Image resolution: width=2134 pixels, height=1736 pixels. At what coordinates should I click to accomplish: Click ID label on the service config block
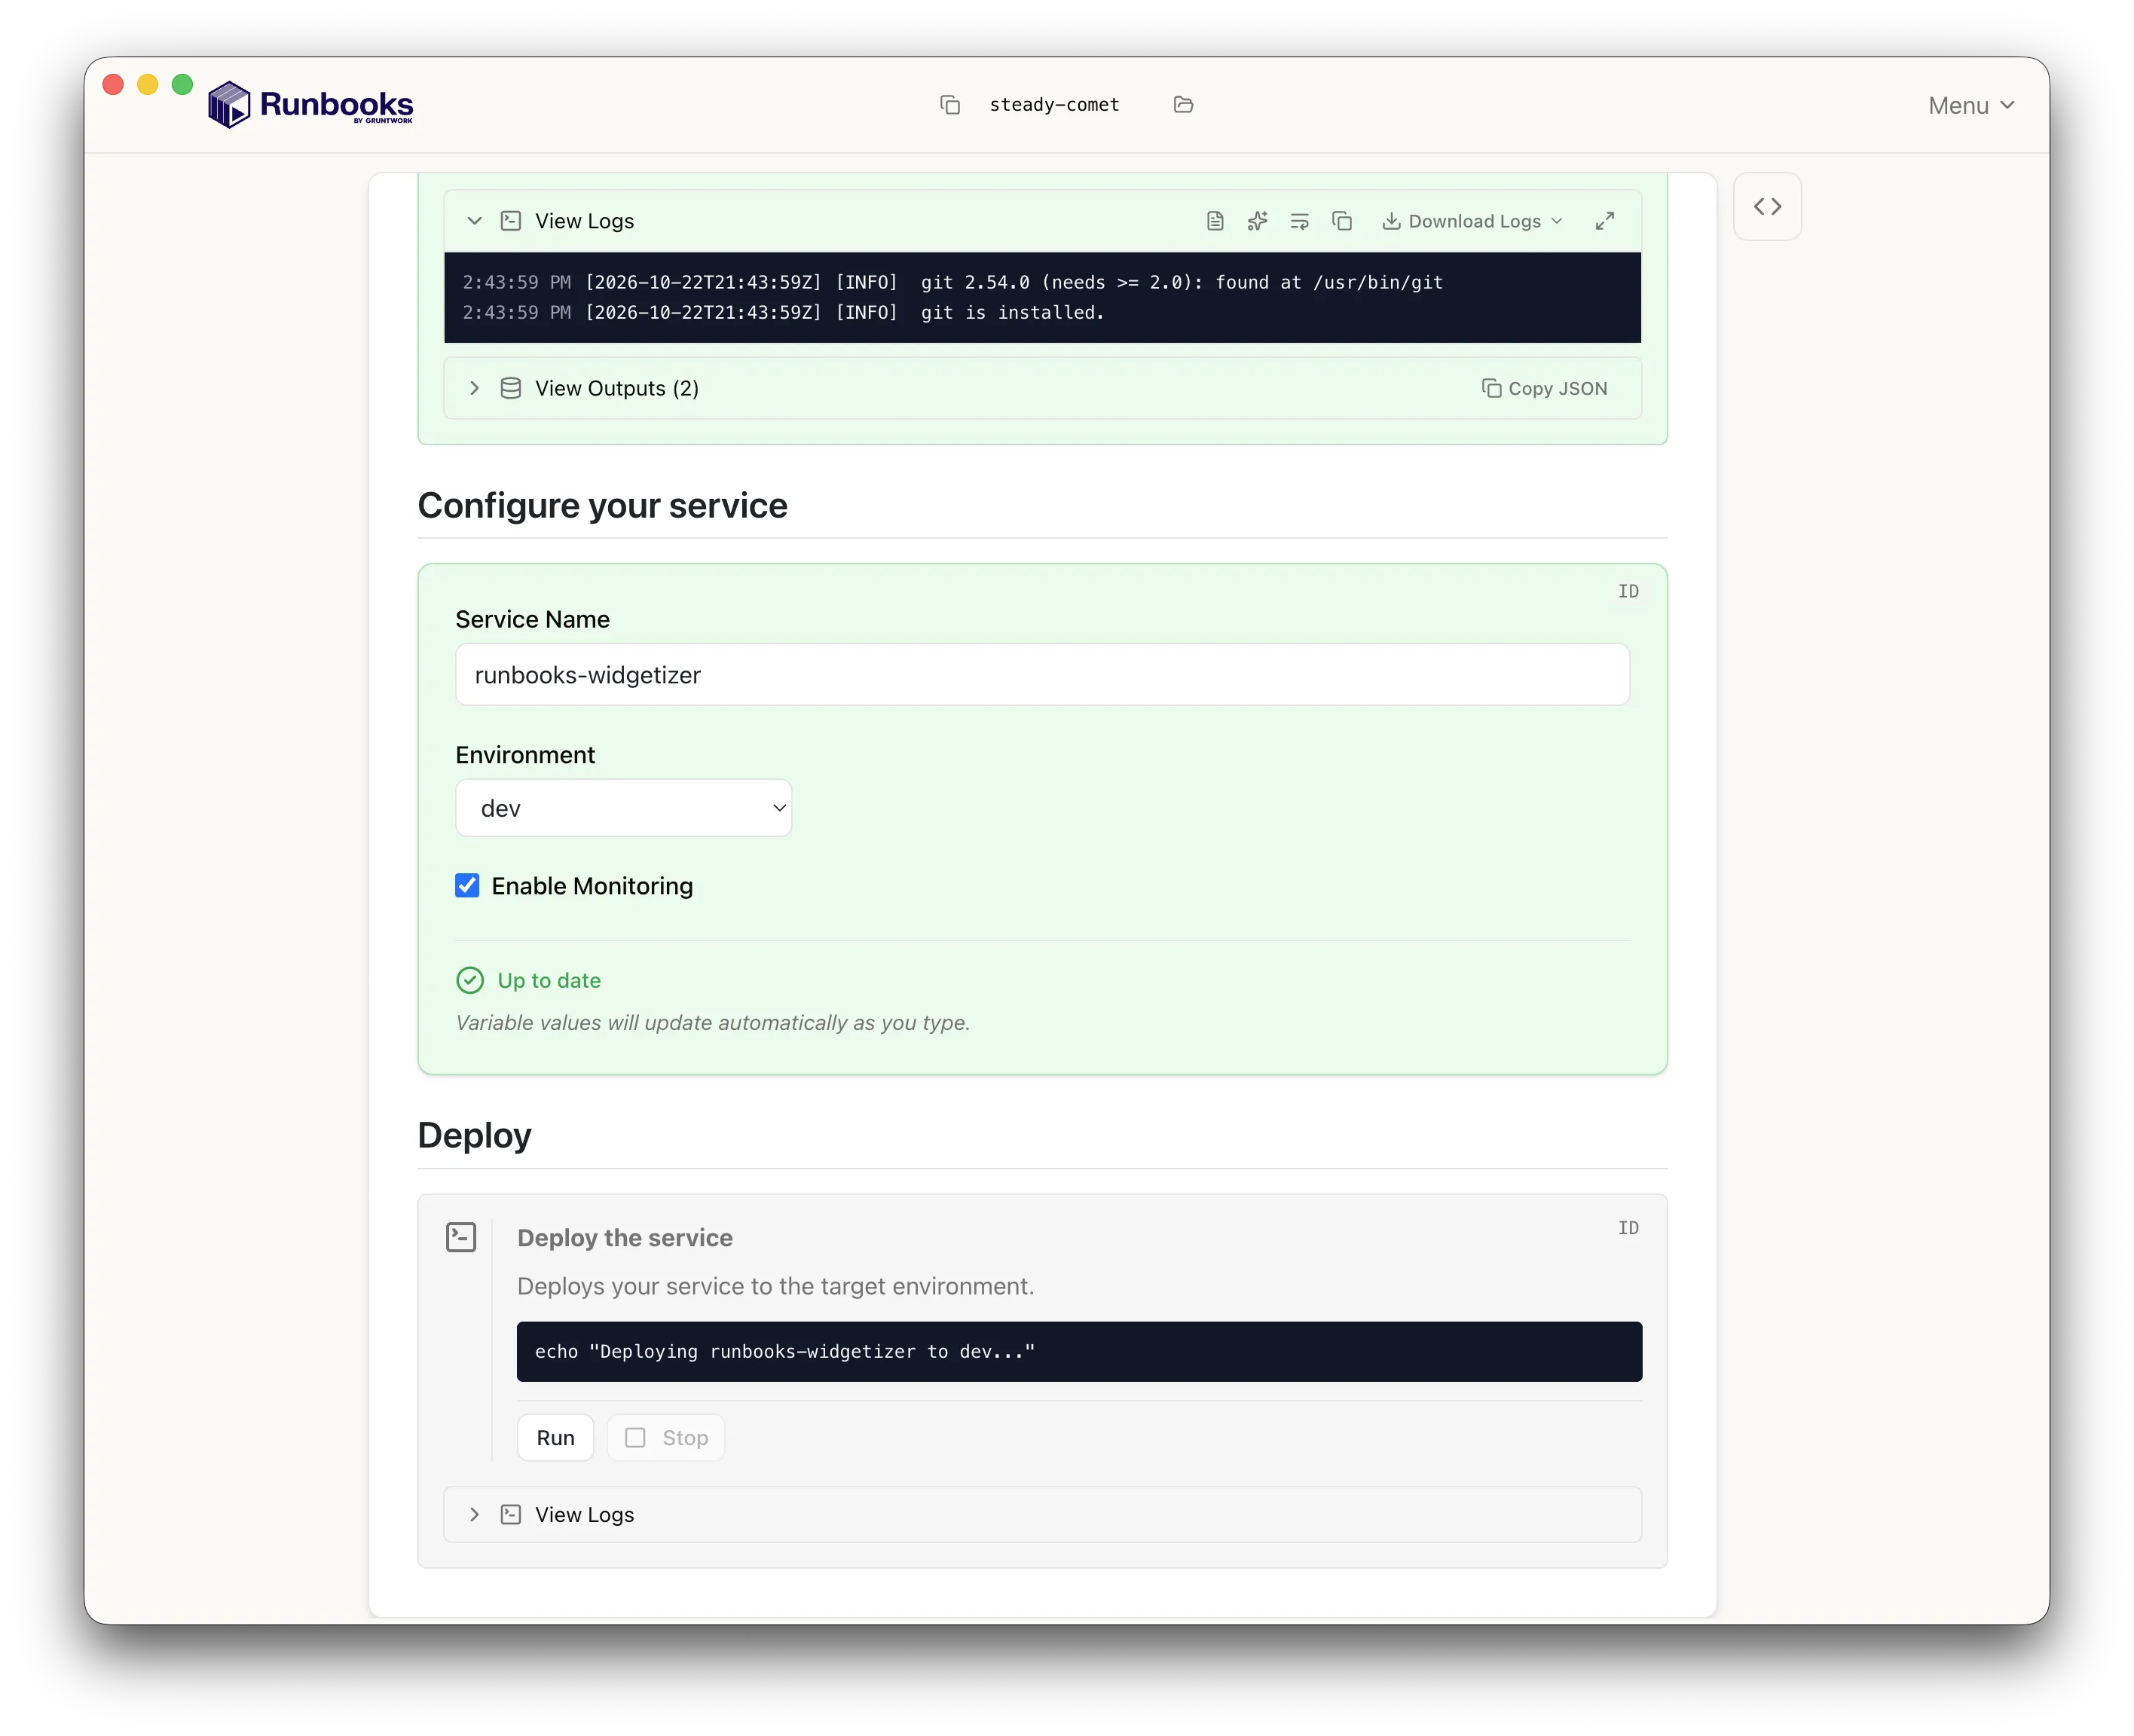[x=1628, y=592]
